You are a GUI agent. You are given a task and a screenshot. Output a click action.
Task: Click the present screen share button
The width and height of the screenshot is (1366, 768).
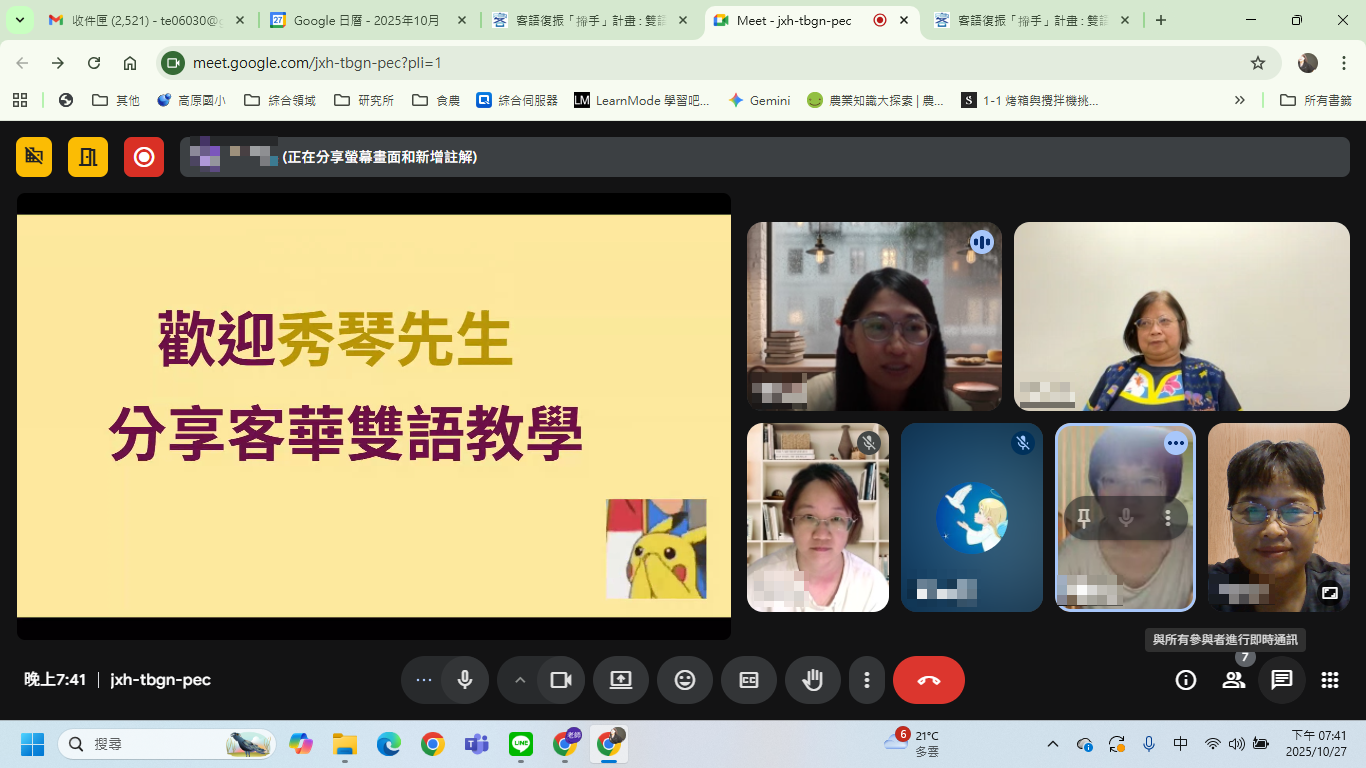621,680
